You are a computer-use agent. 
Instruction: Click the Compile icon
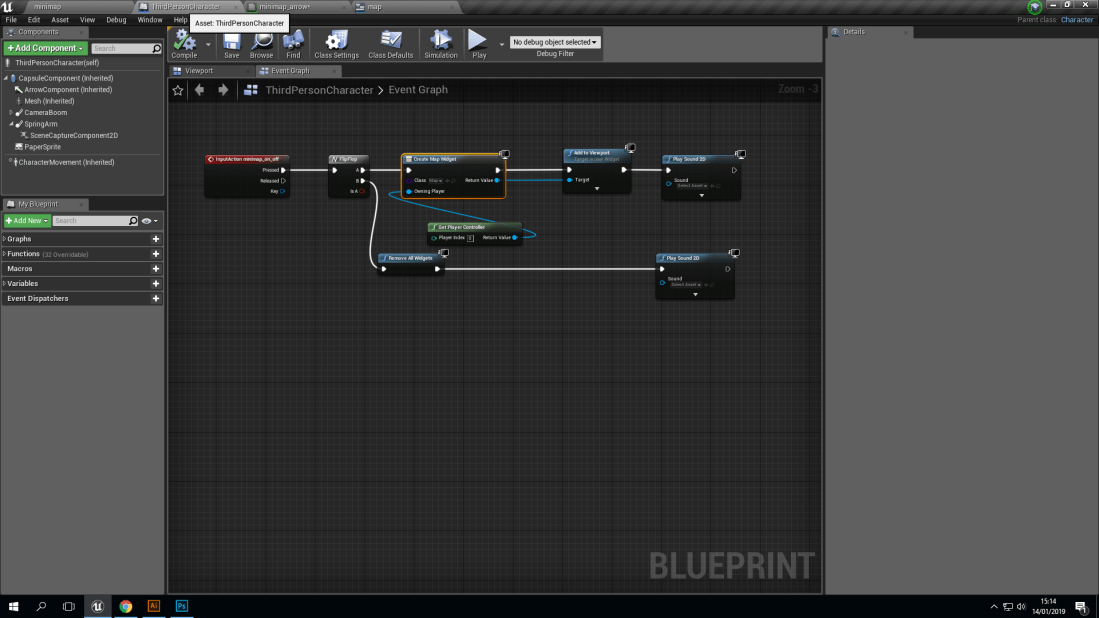[x=185, y=42]
